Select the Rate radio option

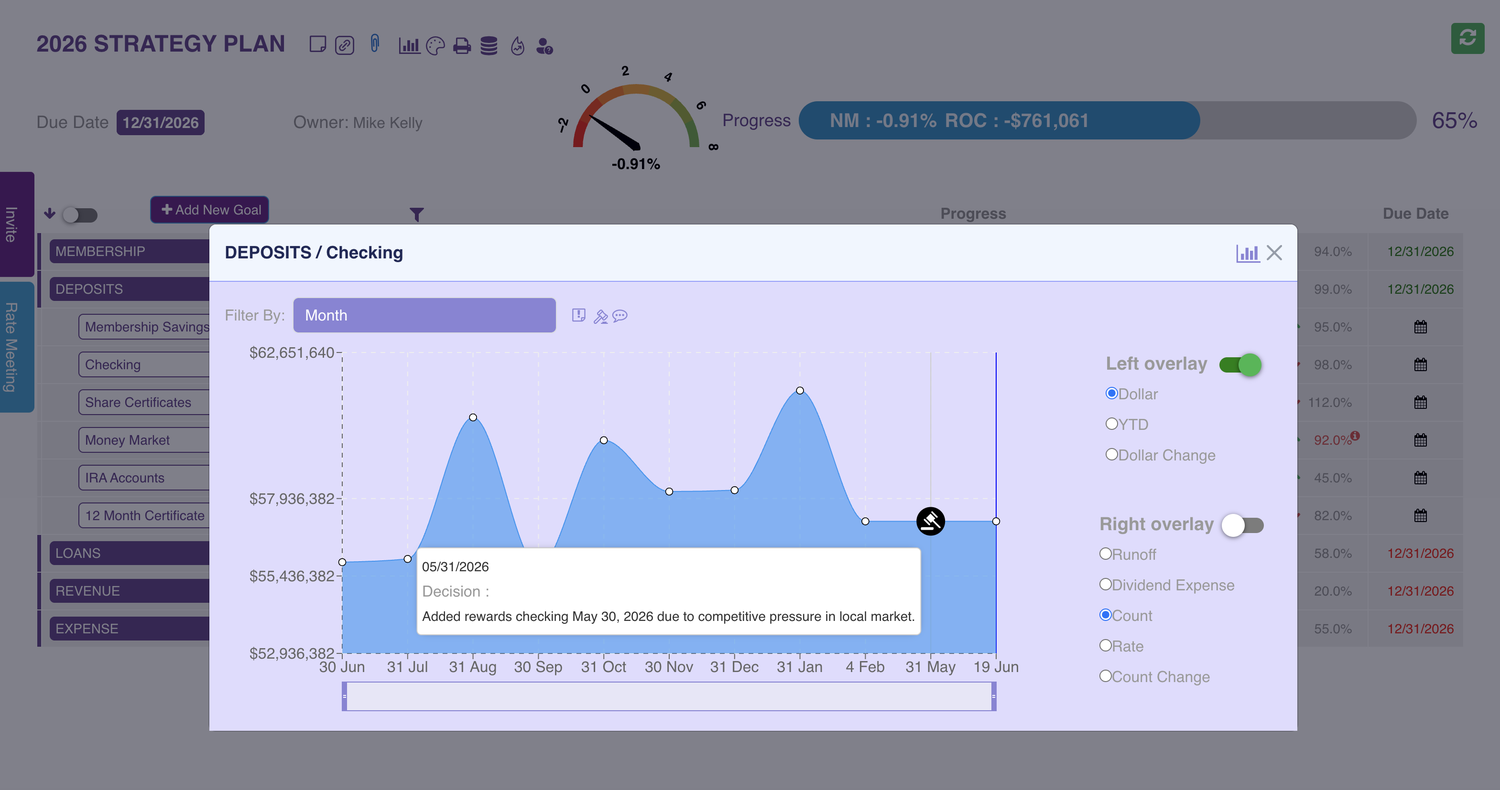click(1105, 646)
